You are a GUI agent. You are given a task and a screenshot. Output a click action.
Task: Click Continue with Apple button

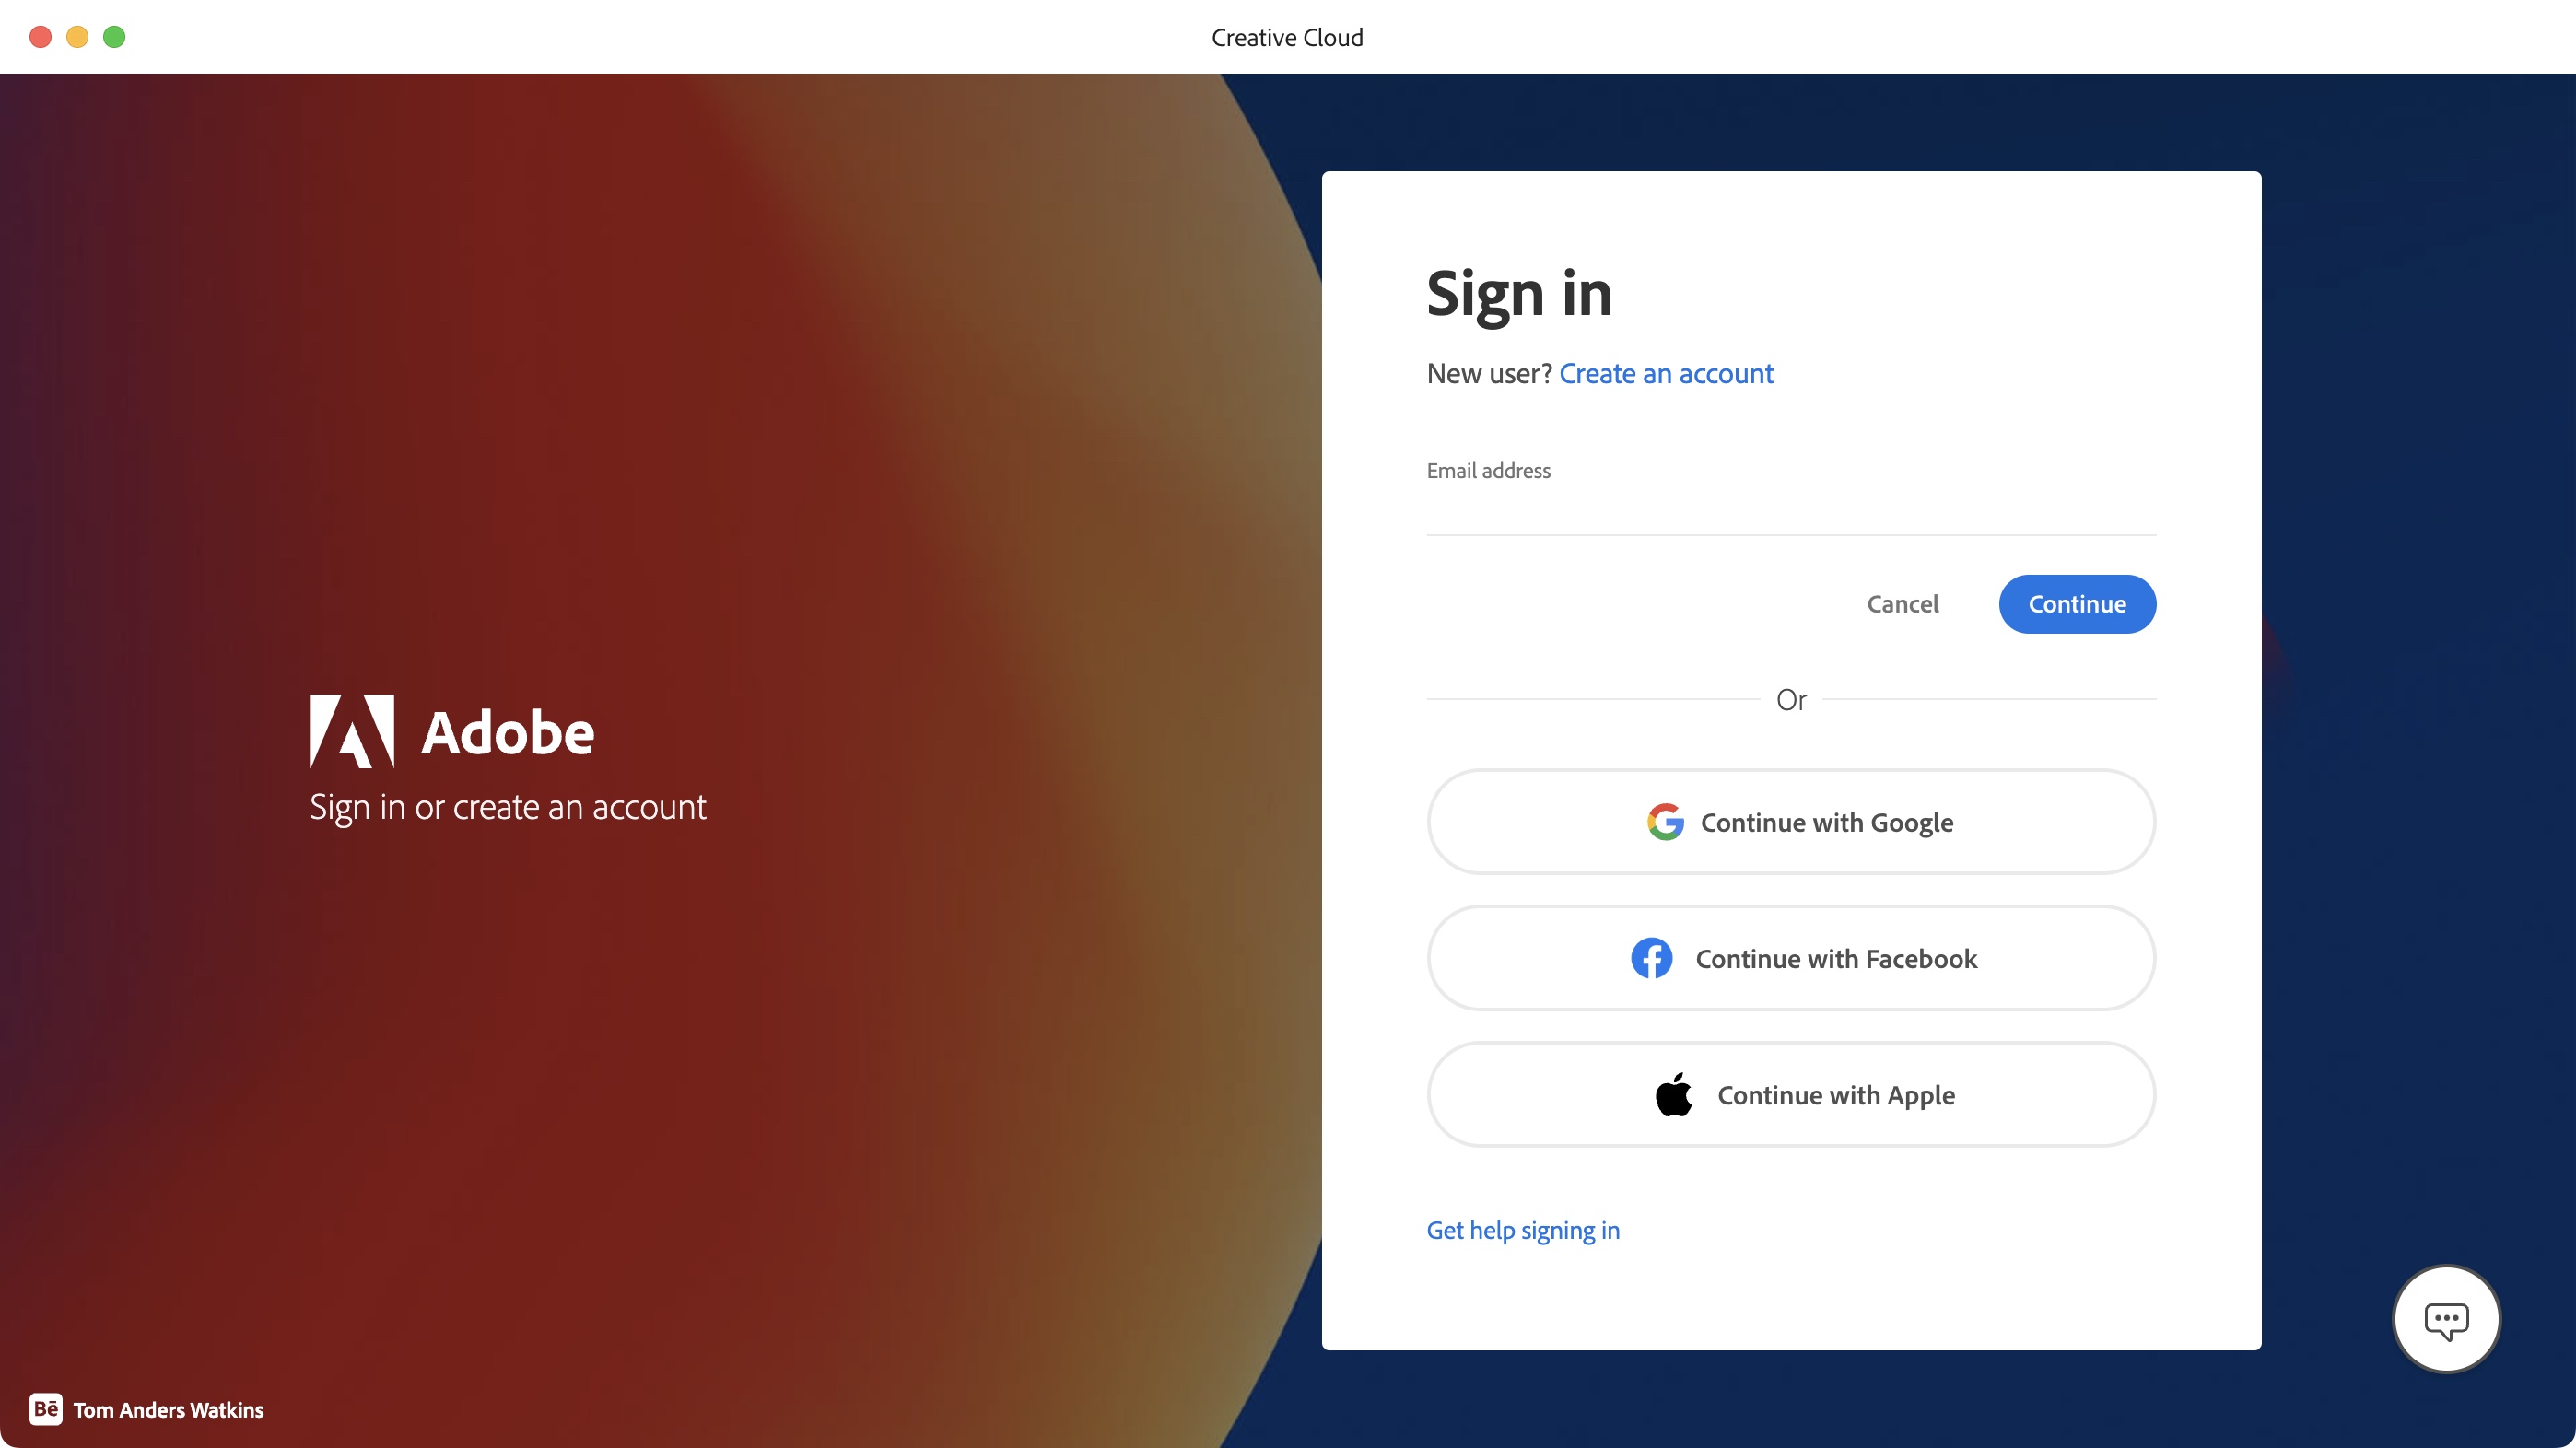pyautogui.click(x=1790, y=1094)
